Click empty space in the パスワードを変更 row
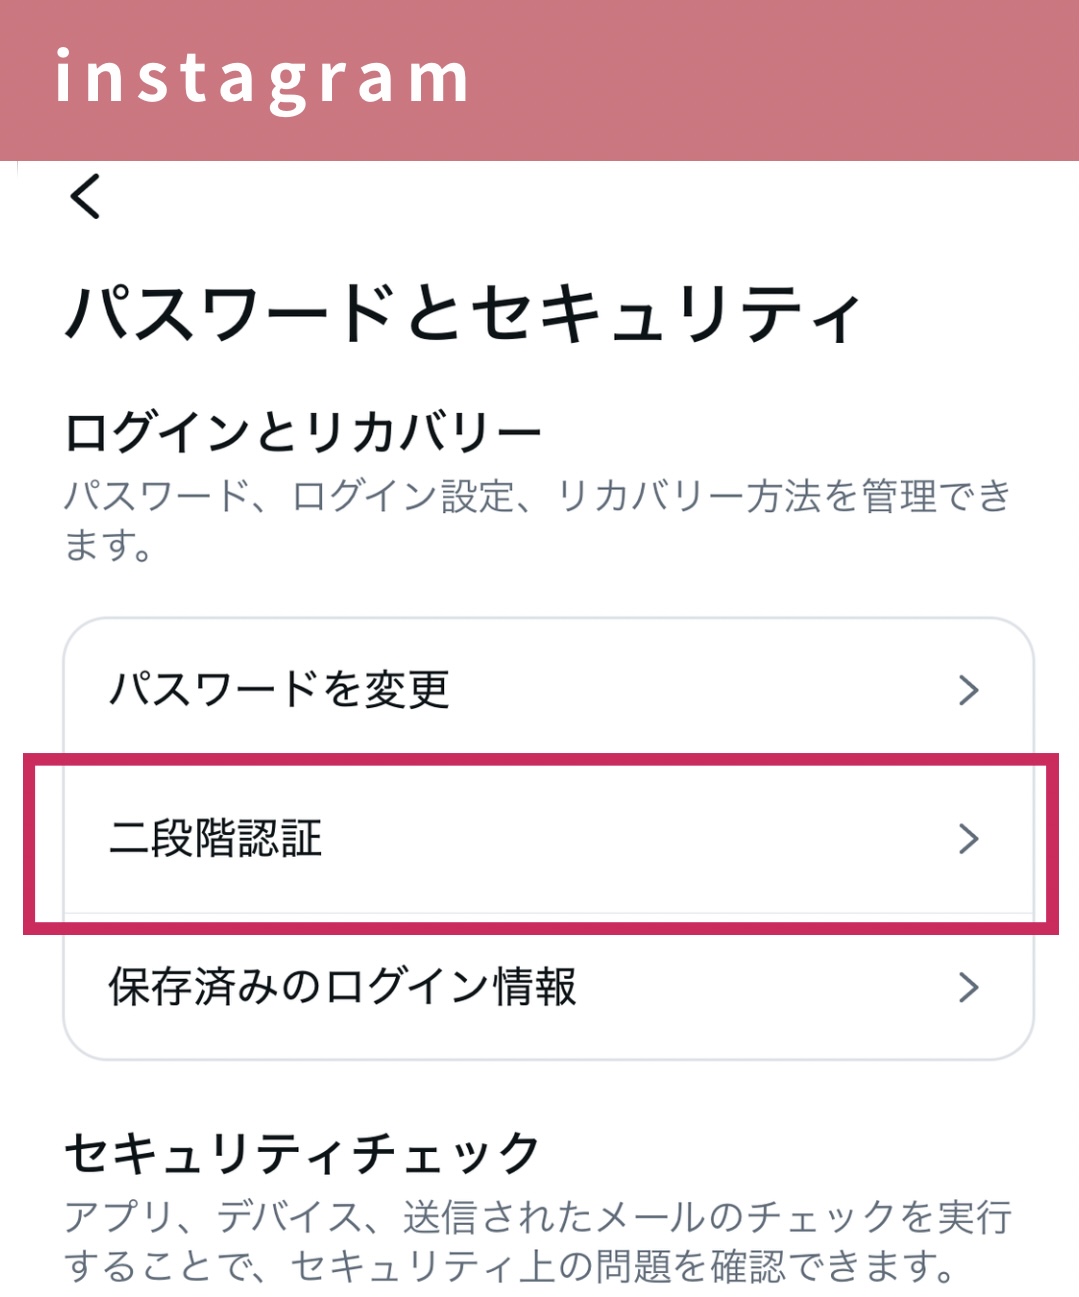Image resolution: width=1079 pixels, height=1297 pixels. (x=700, y=690)
